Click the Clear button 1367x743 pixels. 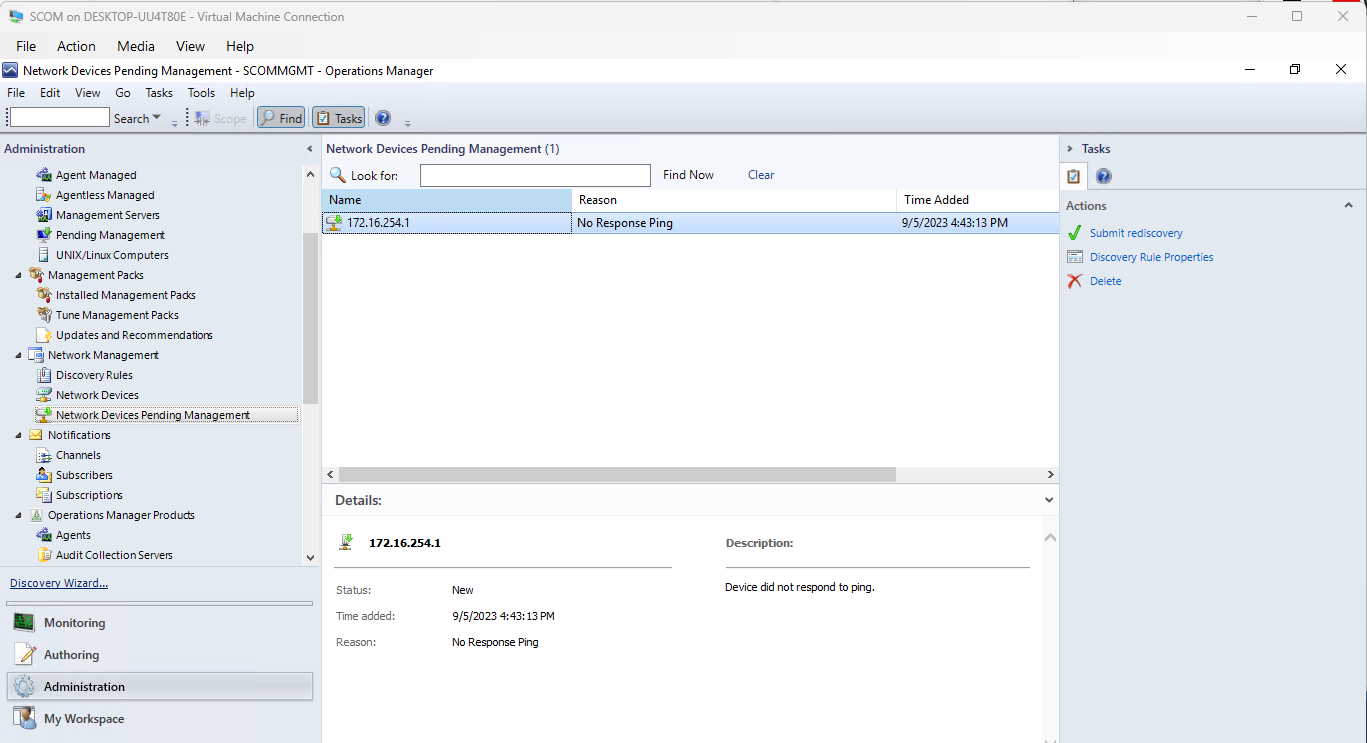tap(761, 175)
